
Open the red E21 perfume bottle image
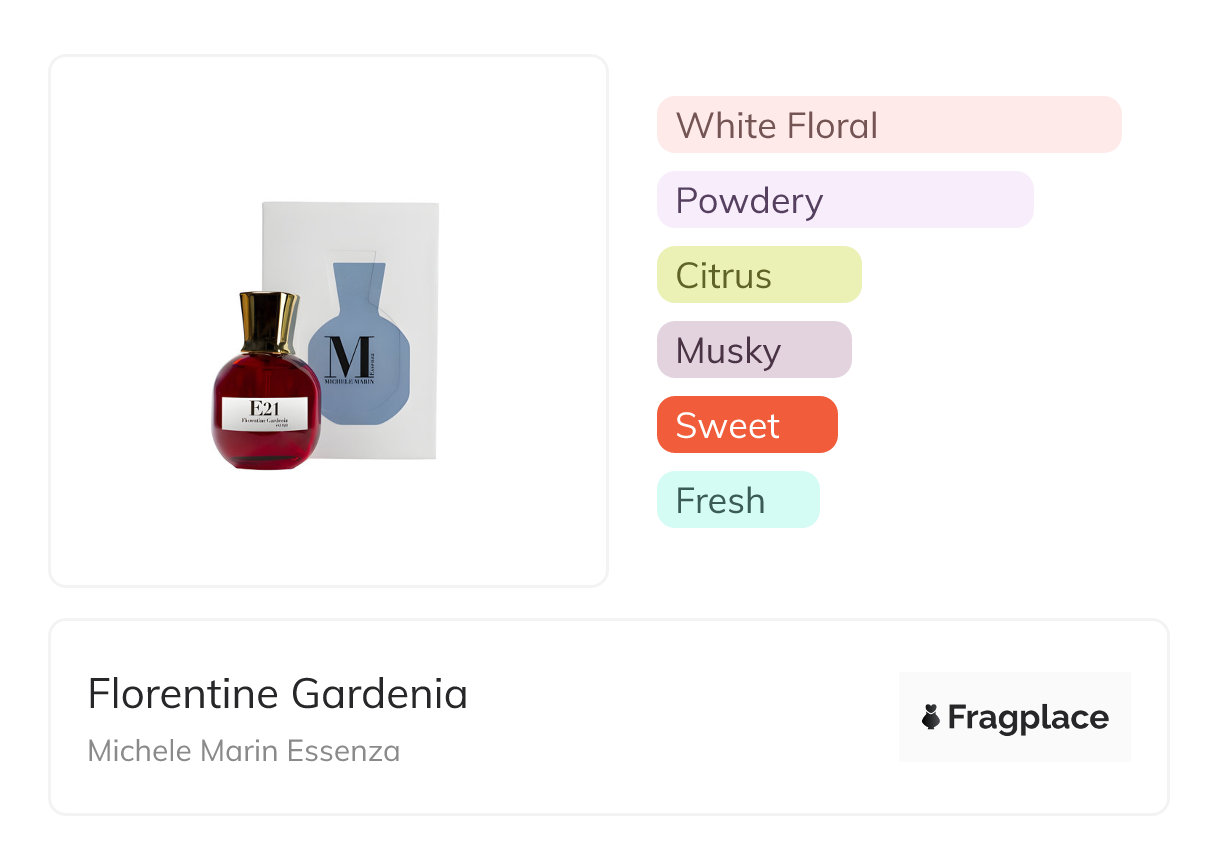(x=266, y=382)
